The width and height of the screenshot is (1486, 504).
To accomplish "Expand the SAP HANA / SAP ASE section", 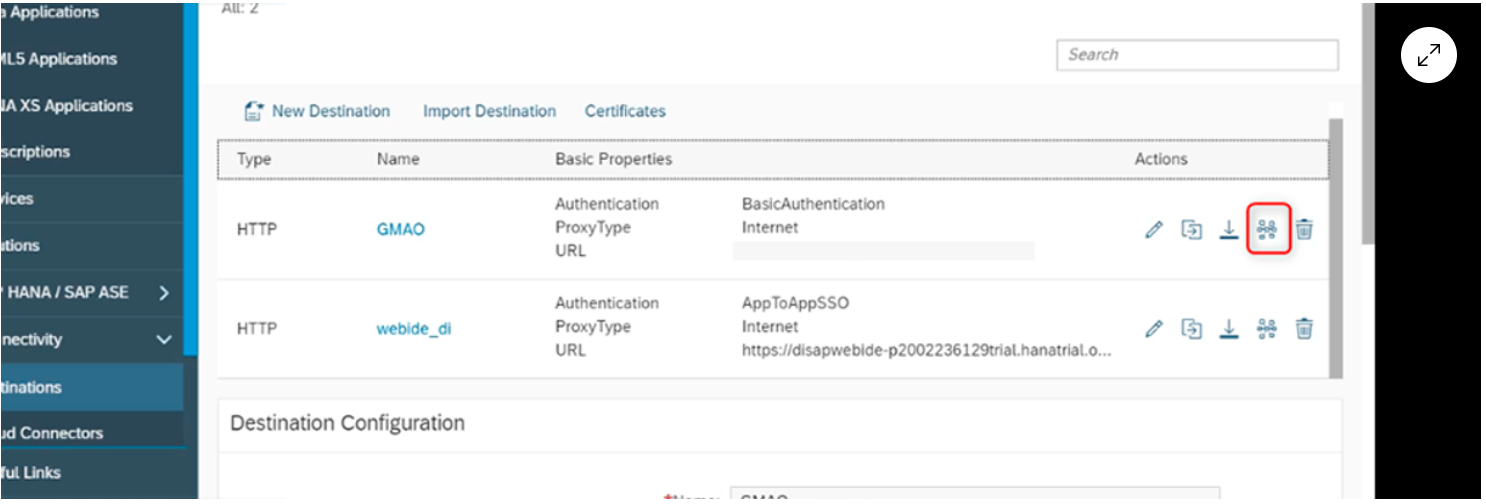I will [x=164, y=293].
